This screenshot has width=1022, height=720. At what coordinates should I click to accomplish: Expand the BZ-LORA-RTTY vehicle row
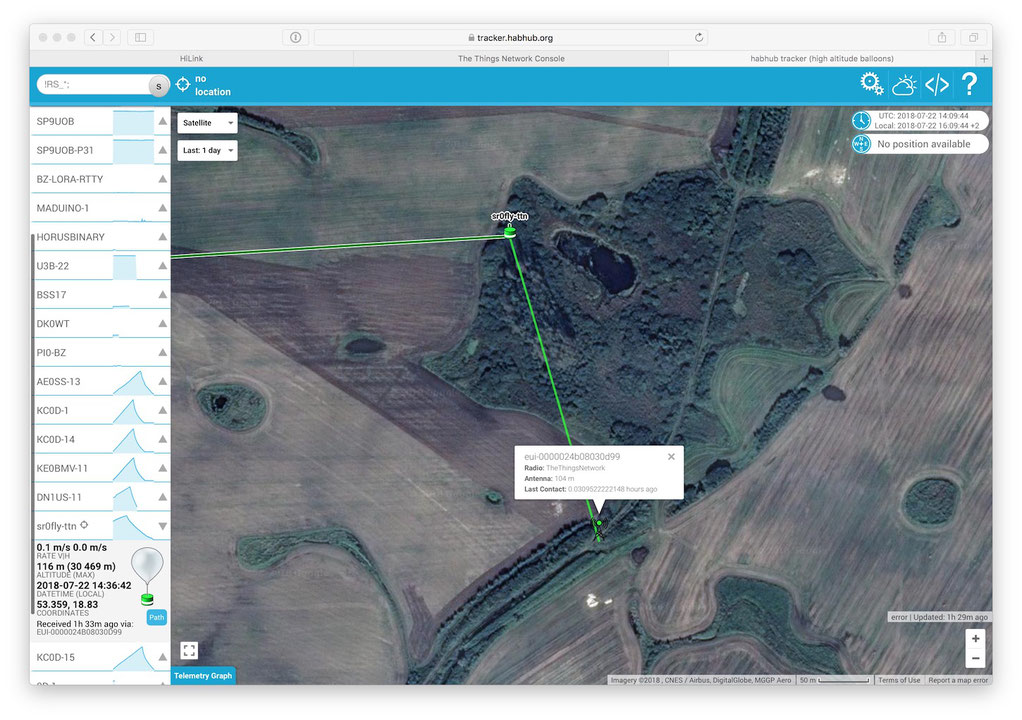click(162, 179)
